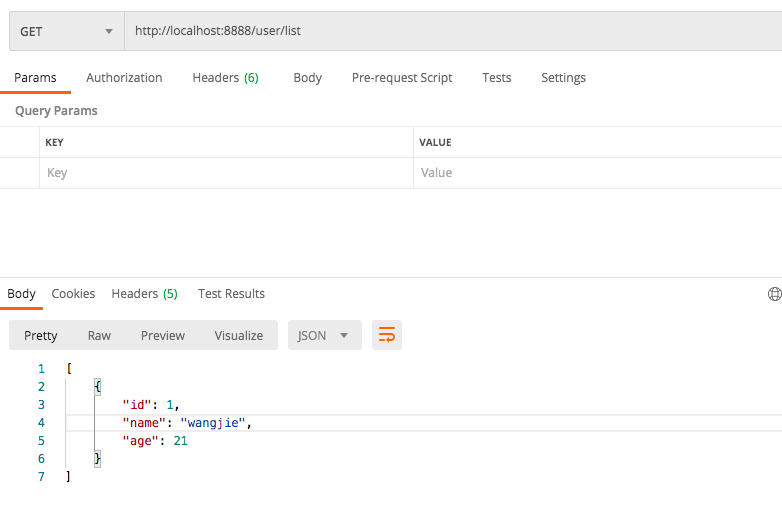782x509 pixels.
Task: Click the "age" key in response
Action: [x=141, y=441]
